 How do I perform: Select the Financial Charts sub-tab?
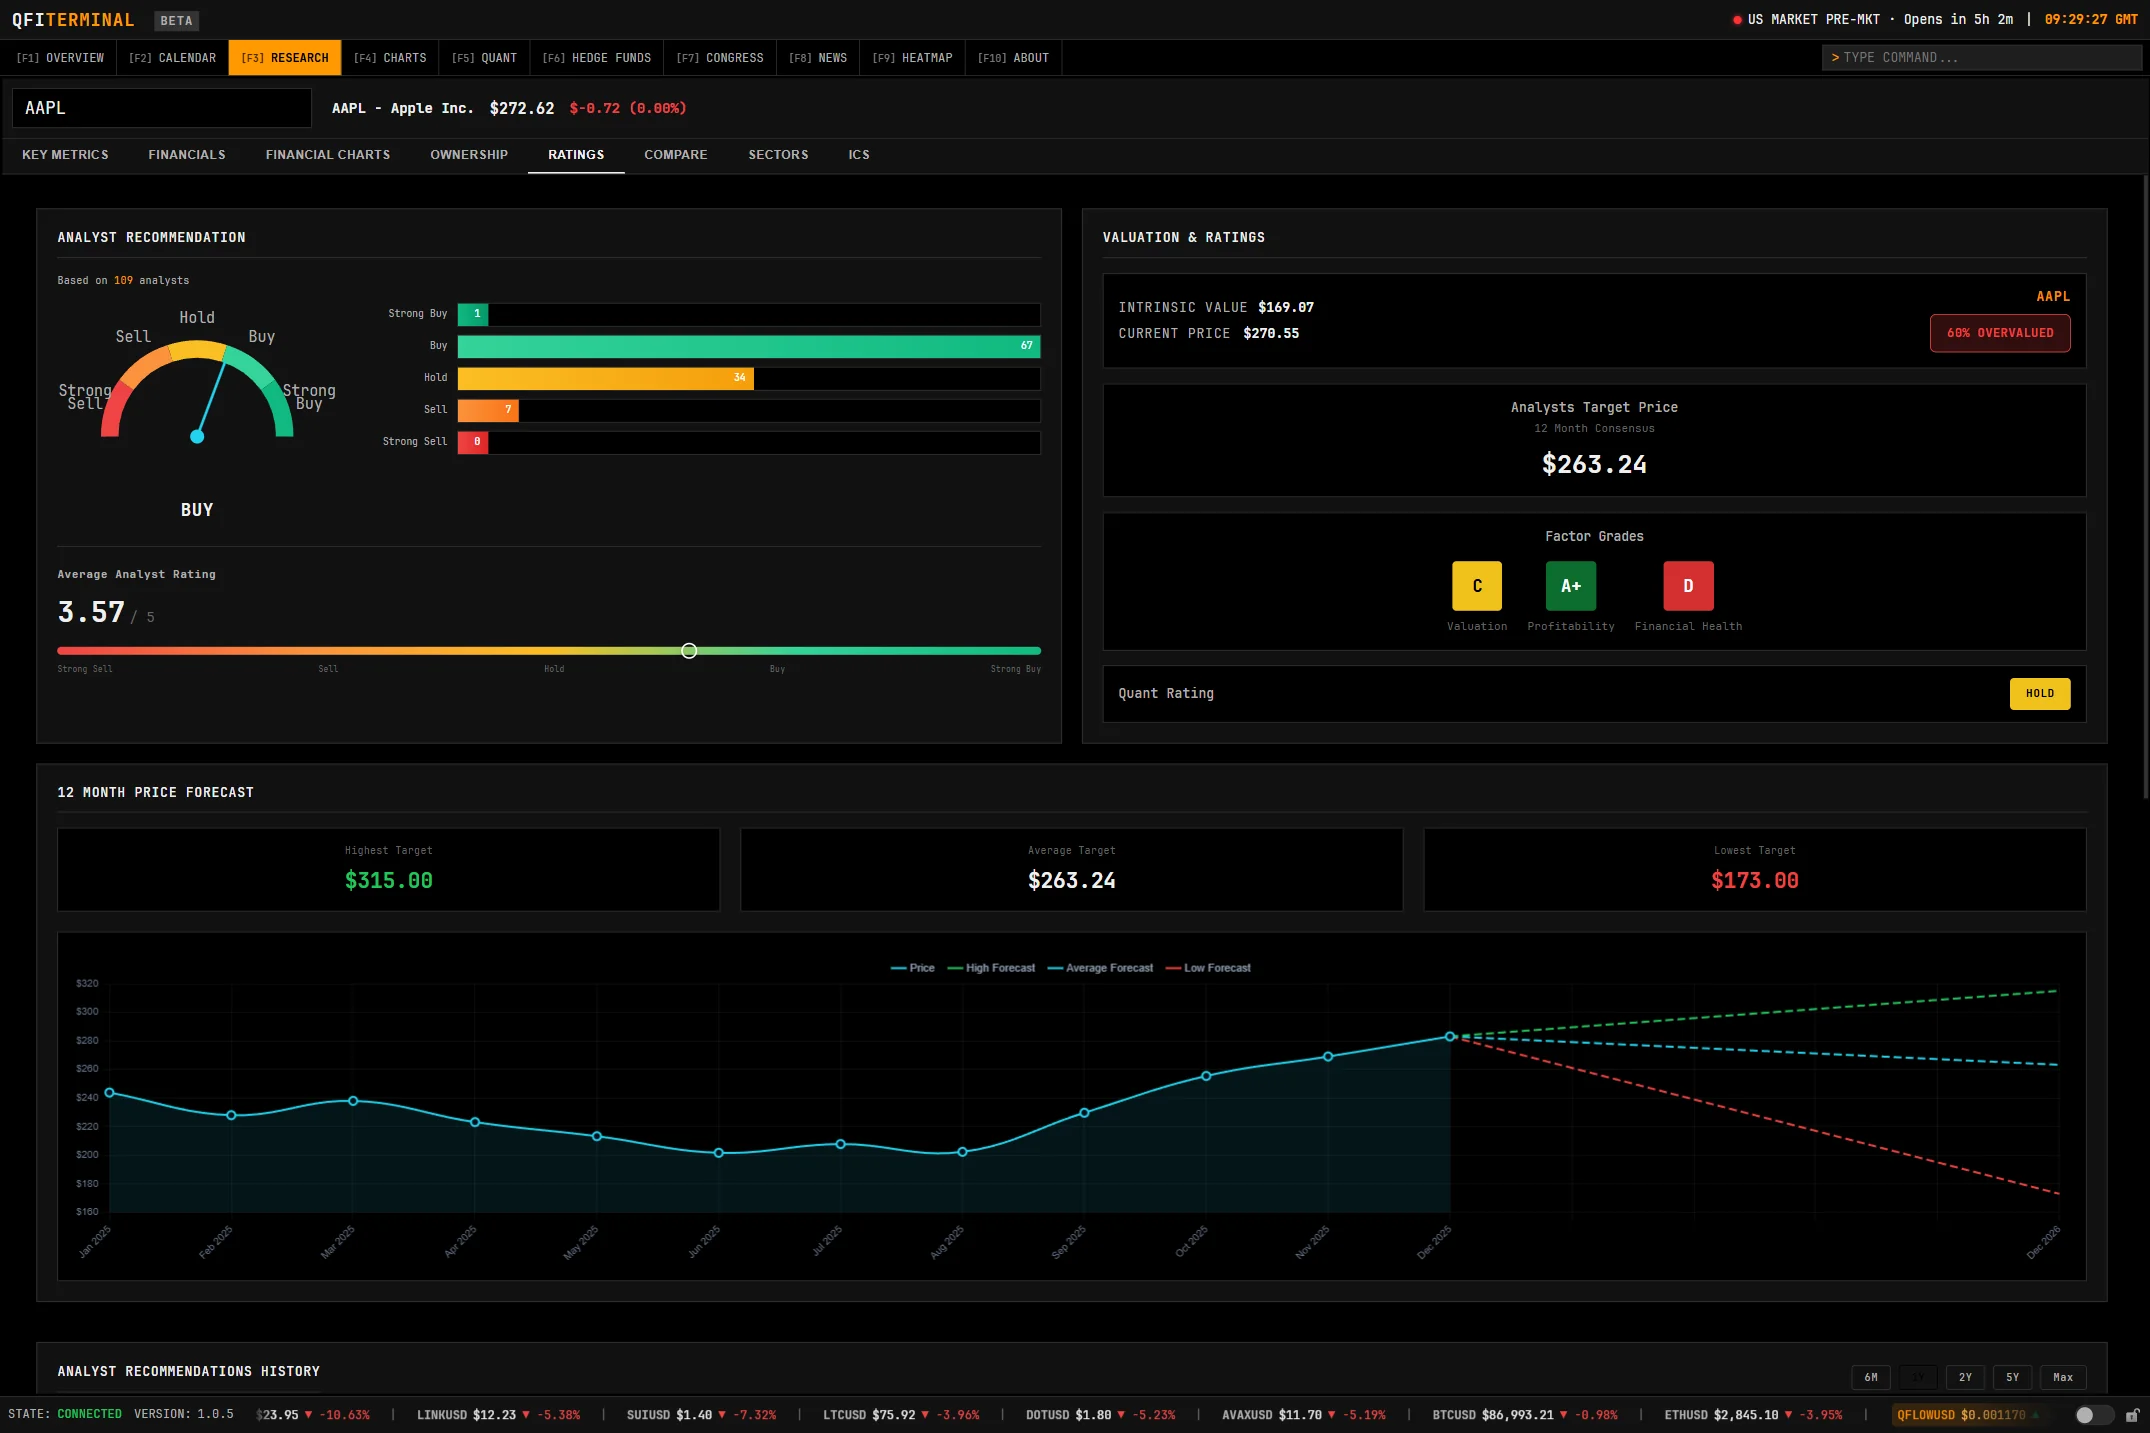pyautogui.click(x=328, y=155)
